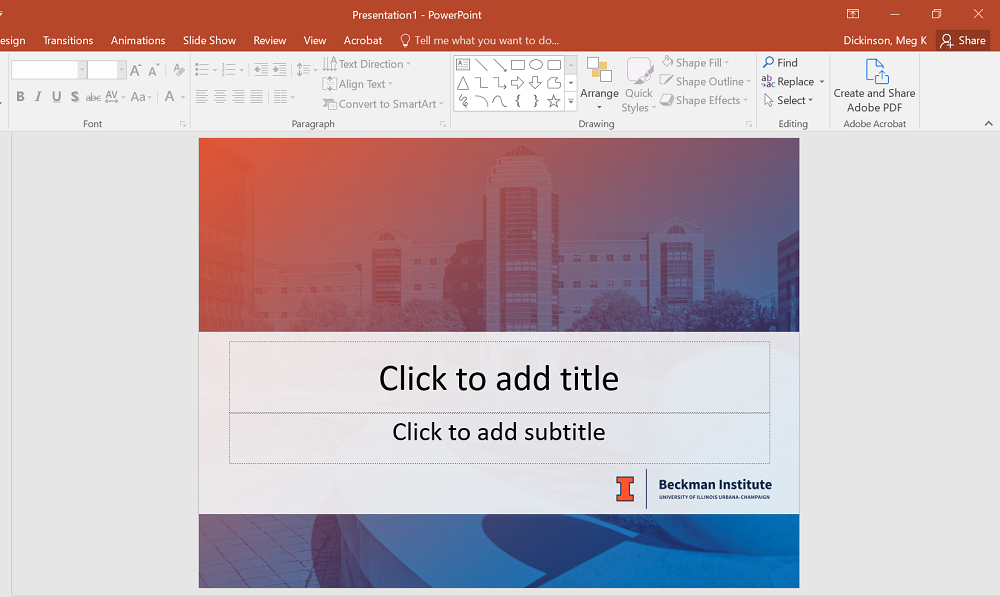Screen dimensions: 1000x597
Task: Switch to the Review tab
Action: click(x=270, y=40)
